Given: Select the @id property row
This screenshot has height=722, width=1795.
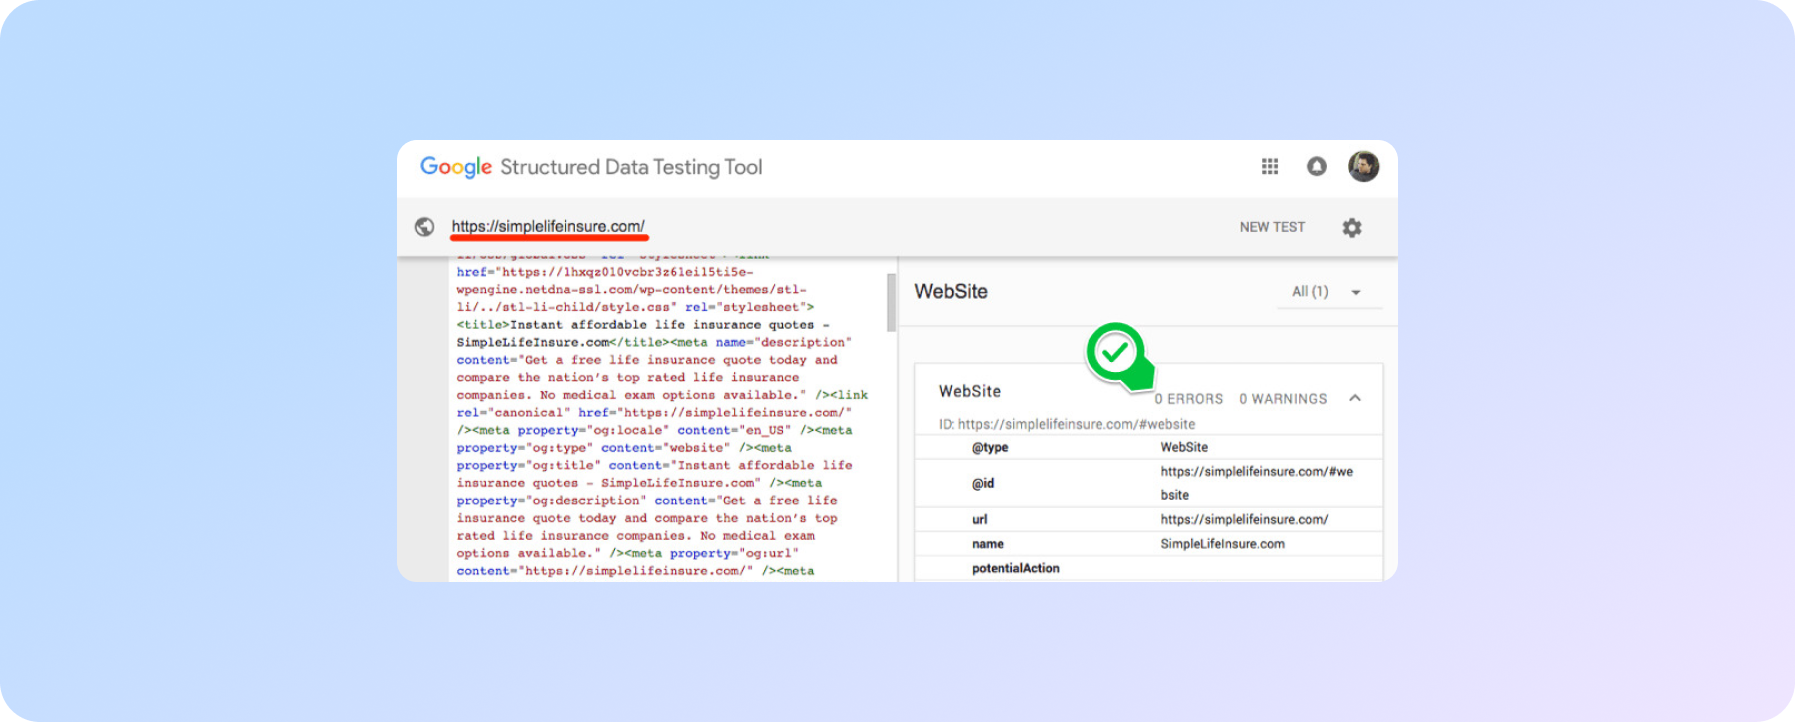Looking at the screenshot, I should click(x=983, y=483).
